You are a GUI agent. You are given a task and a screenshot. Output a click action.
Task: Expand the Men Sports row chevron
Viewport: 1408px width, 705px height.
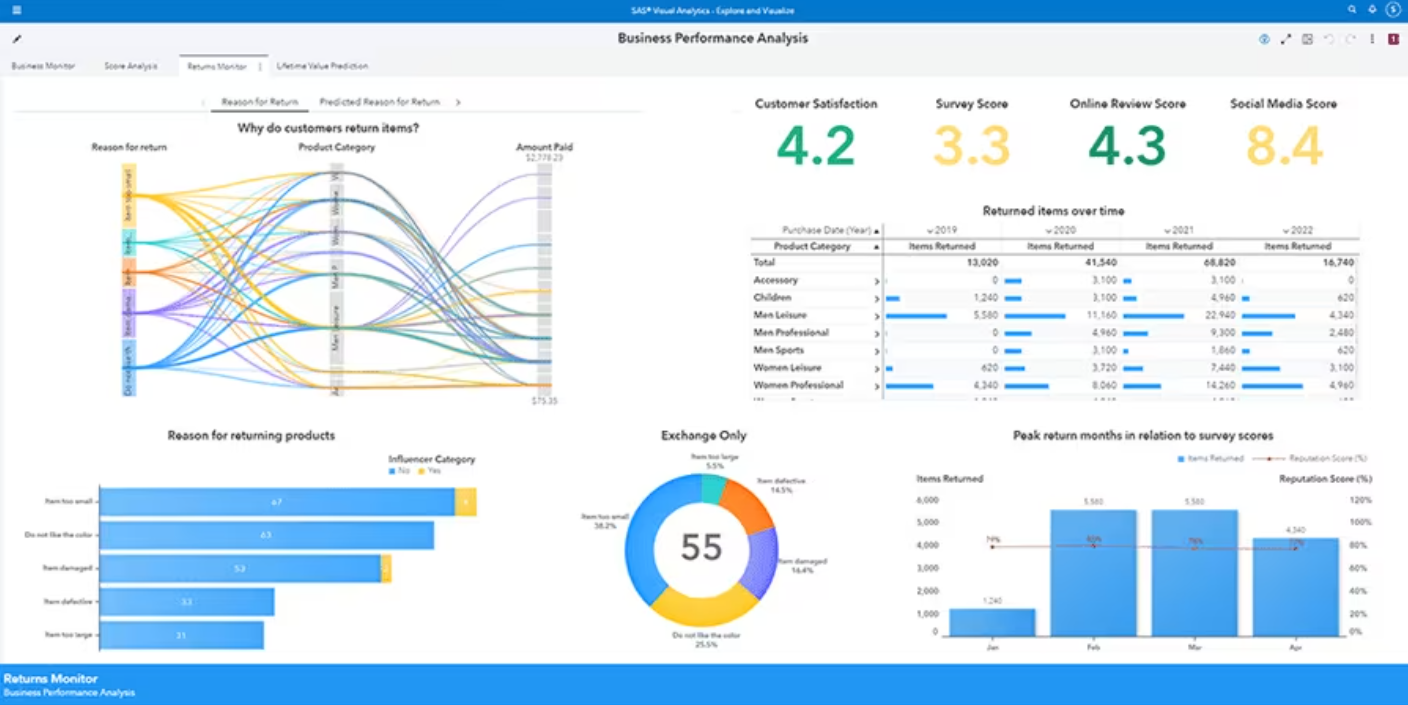[877, 351]
